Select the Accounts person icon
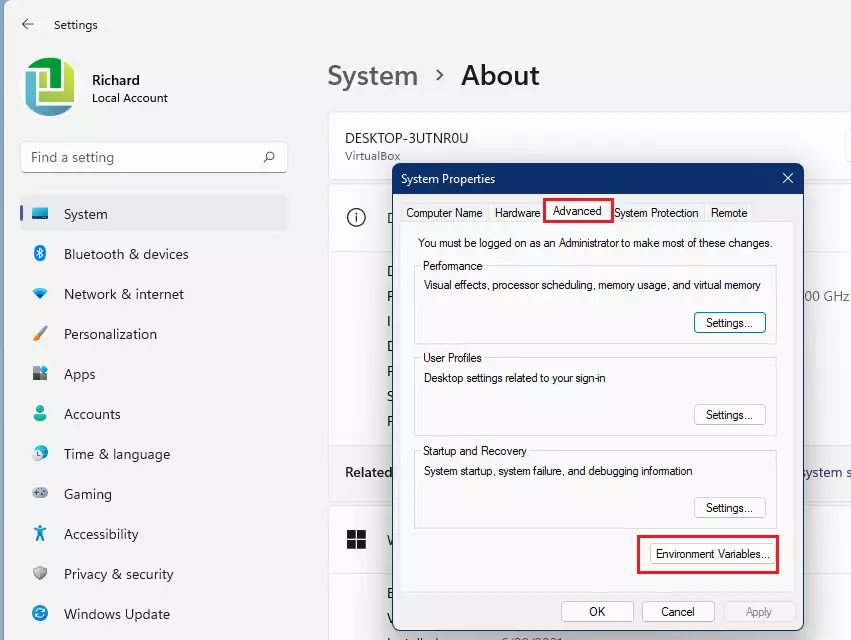The image size is (851, 640). 40,414
